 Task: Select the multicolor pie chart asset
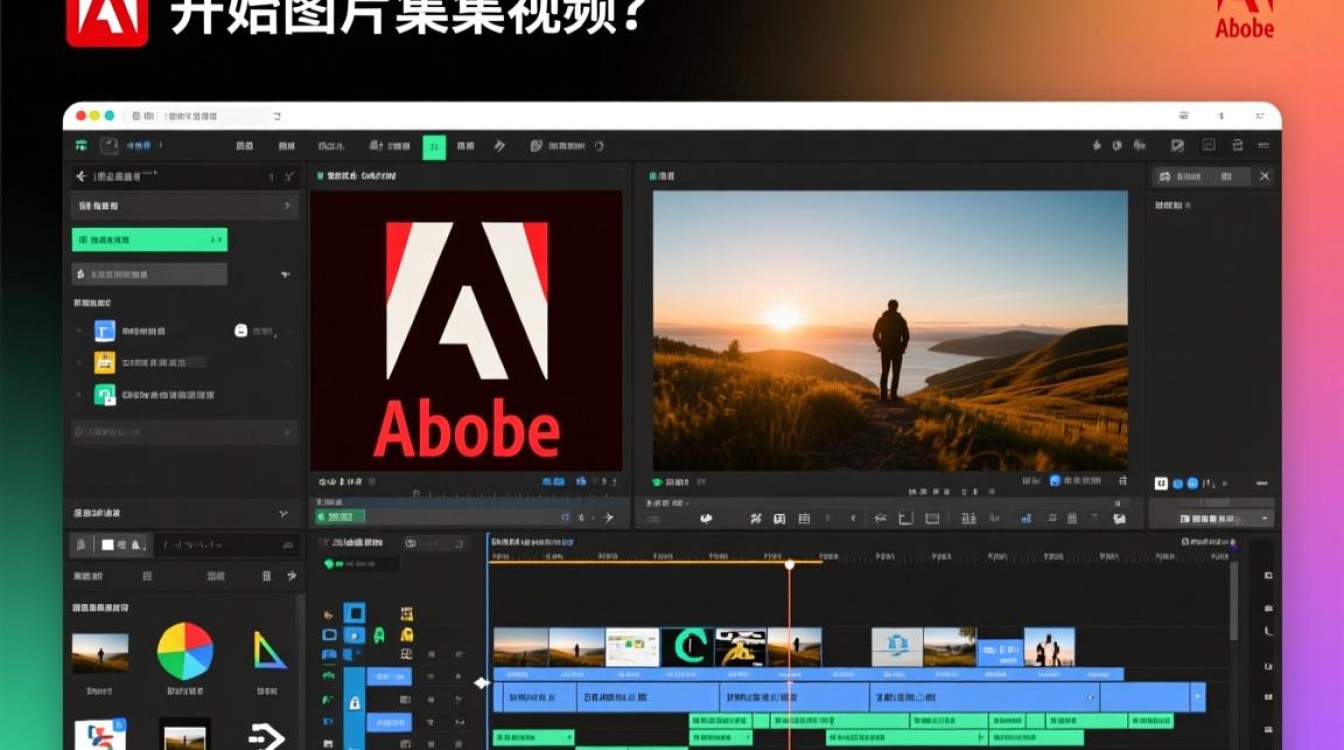tap(185, 651)
